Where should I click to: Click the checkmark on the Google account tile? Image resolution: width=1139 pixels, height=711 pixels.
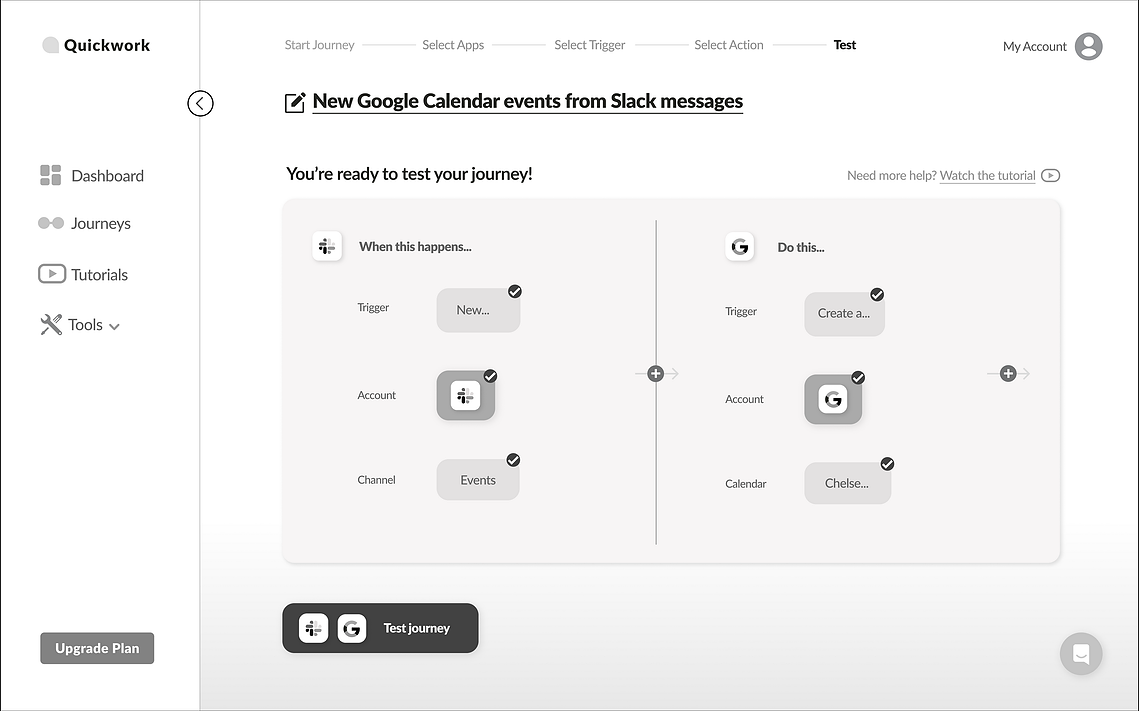[x=859, y=378]
